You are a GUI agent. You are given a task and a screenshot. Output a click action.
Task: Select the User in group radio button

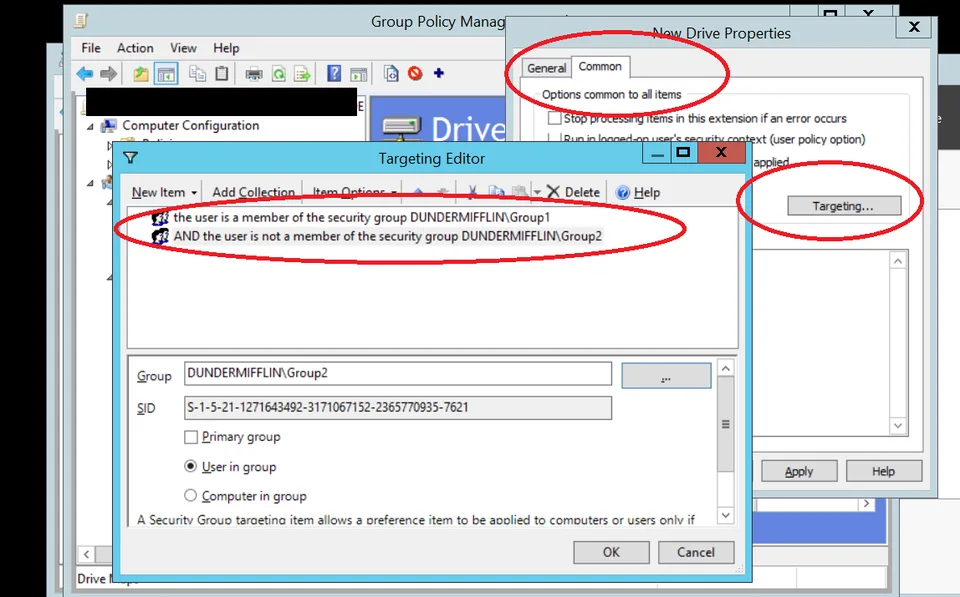pyautogui.click(x=190, y=467)
